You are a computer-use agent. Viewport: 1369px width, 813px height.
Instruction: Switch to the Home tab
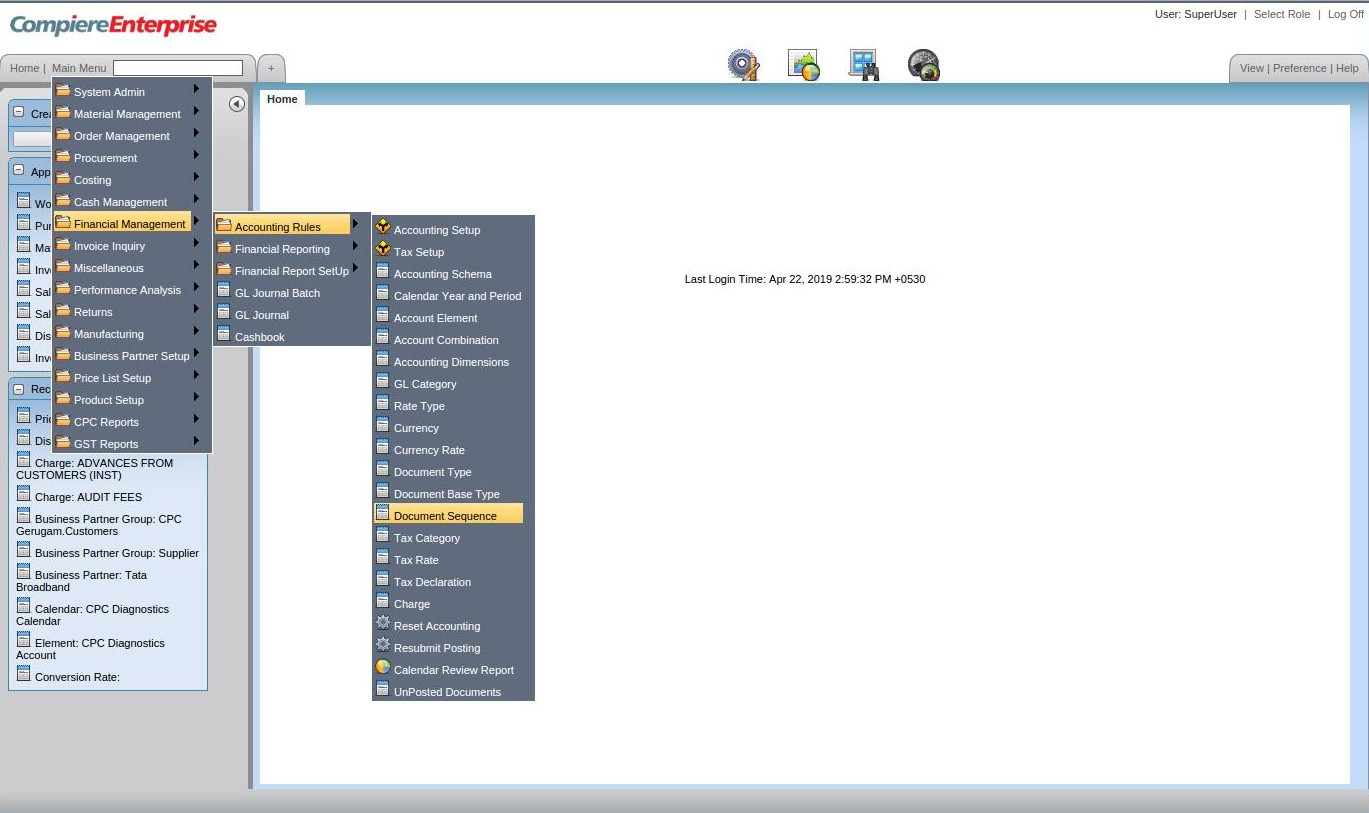282,98
